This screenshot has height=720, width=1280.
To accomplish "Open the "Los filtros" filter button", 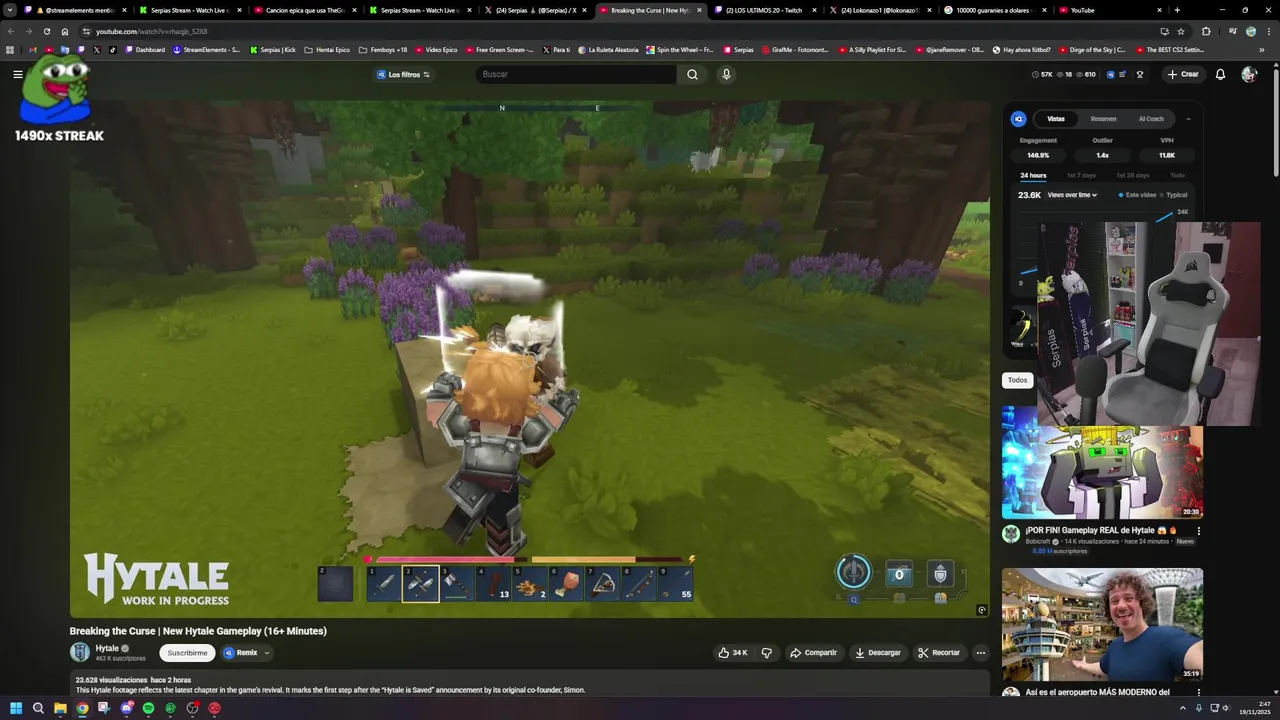I will (403, 74).
